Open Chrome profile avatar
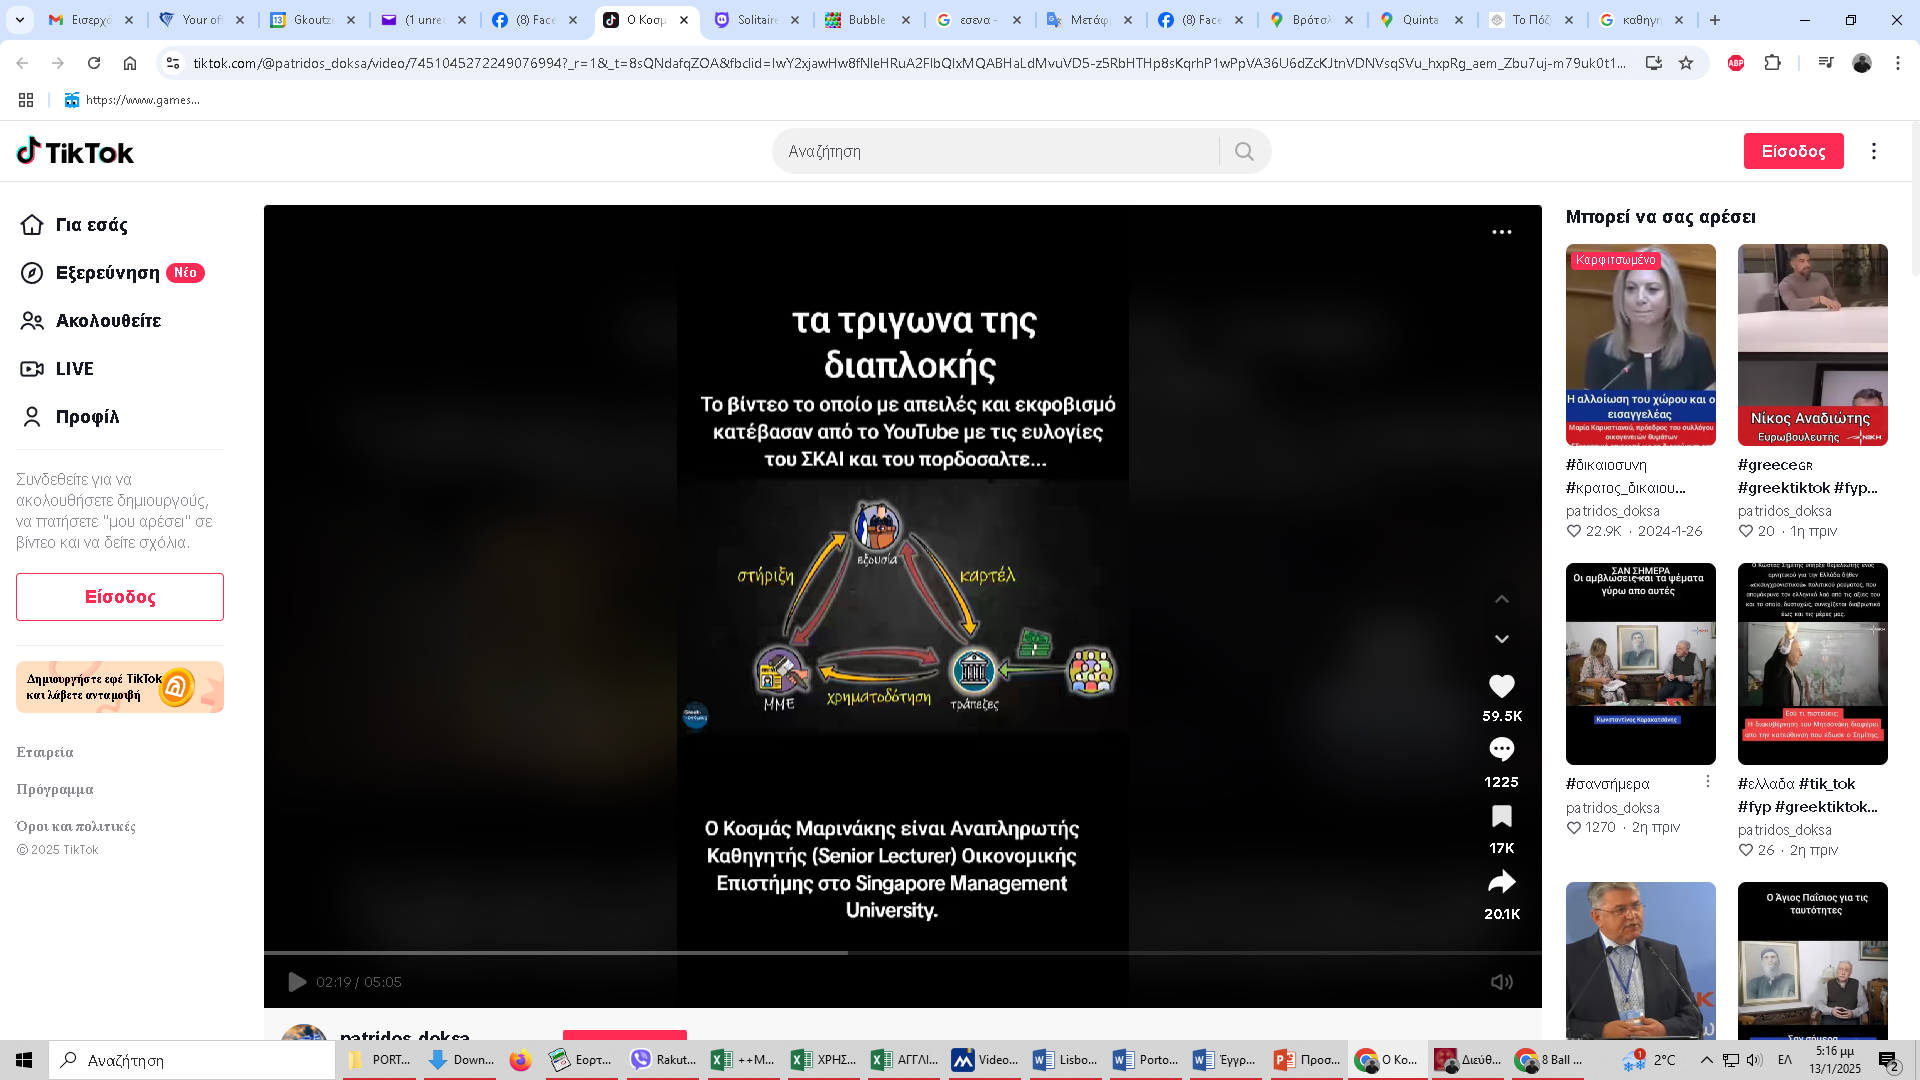This screenshot has height=1080, width=1920. click(1862, 63)
